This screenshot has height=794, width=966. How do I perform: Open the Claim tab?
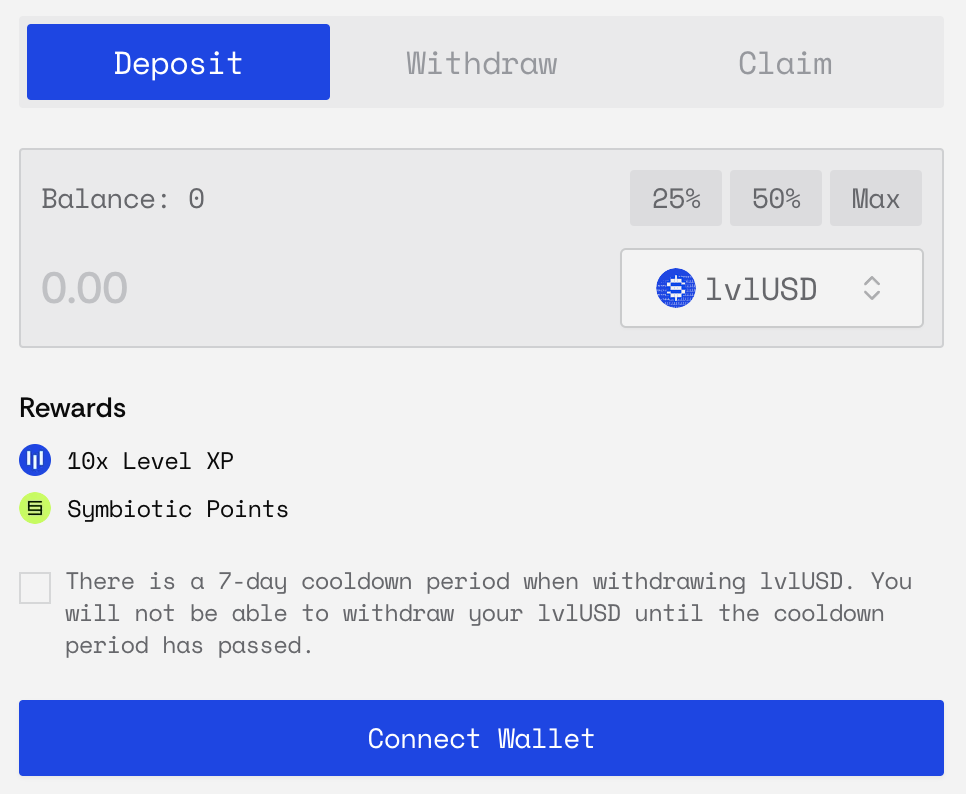point(785,63)
